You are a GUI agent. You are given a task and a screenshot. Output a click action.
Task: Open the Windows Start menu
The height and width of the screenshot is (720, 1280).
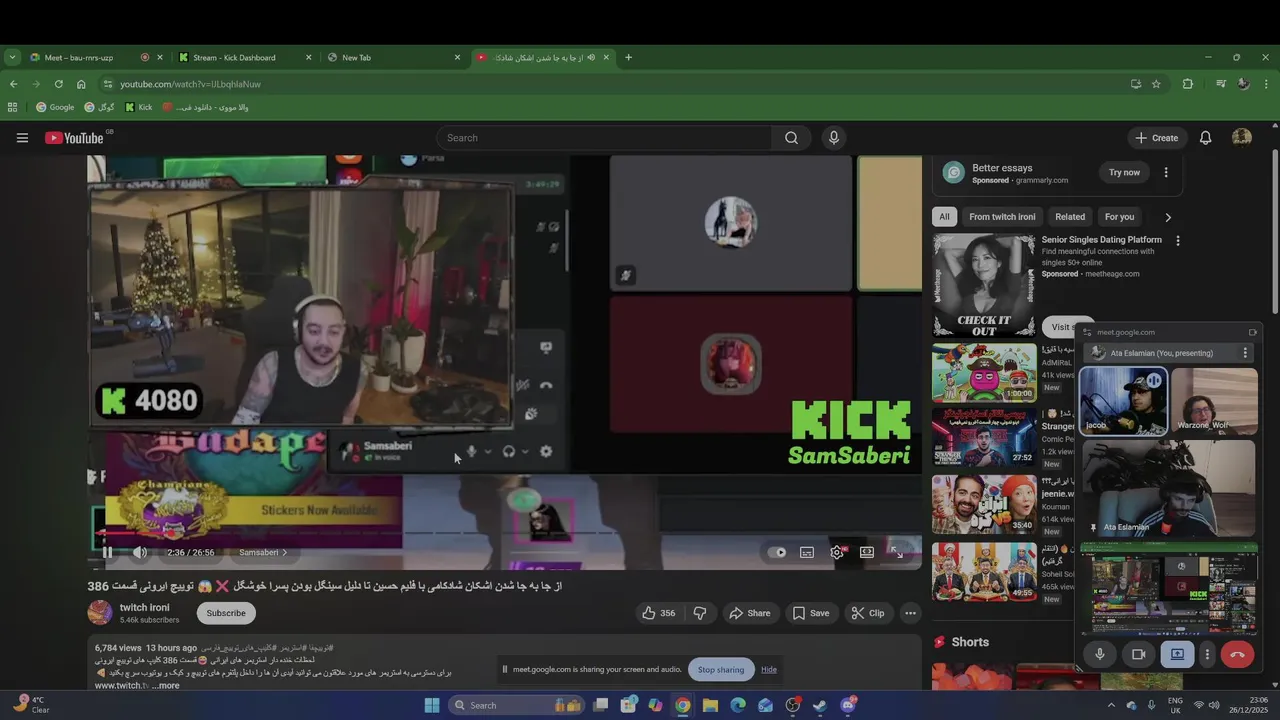pos(432,705)
